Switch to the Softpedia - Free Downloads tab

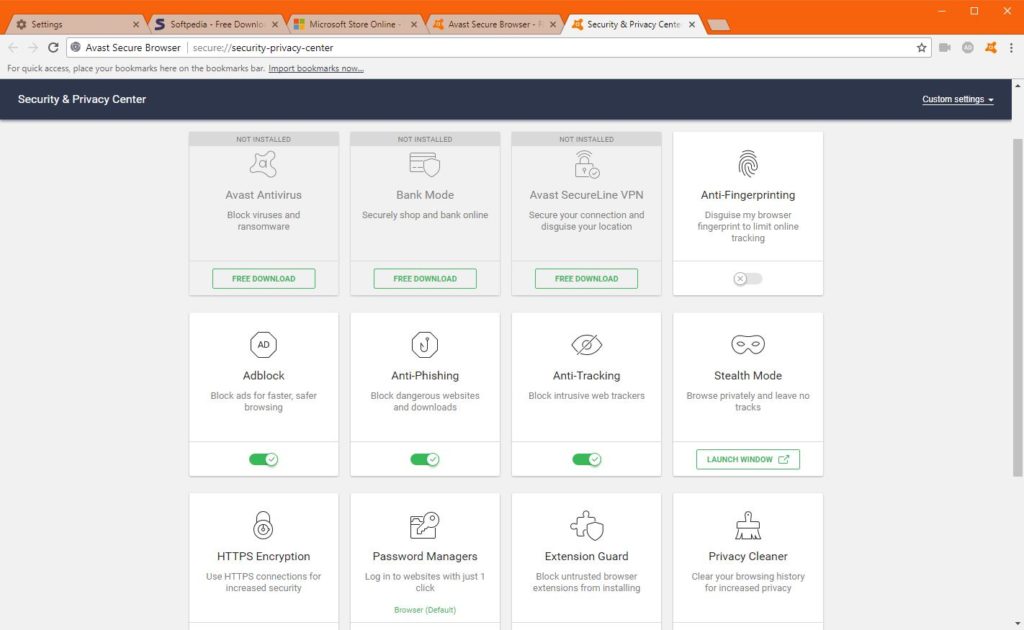(216, 24)
